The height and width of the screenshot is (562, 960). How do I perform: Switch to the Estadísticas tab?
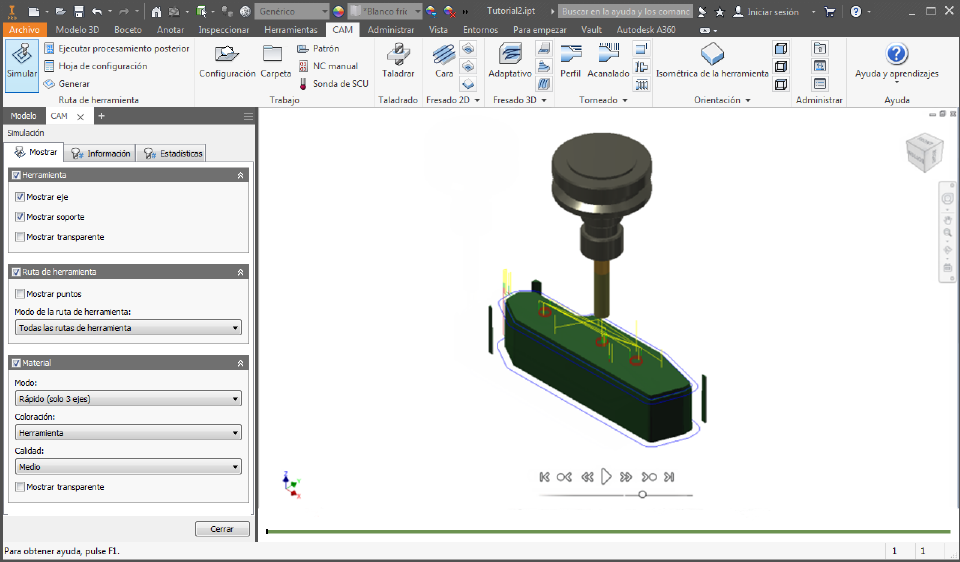coord(173,153)
